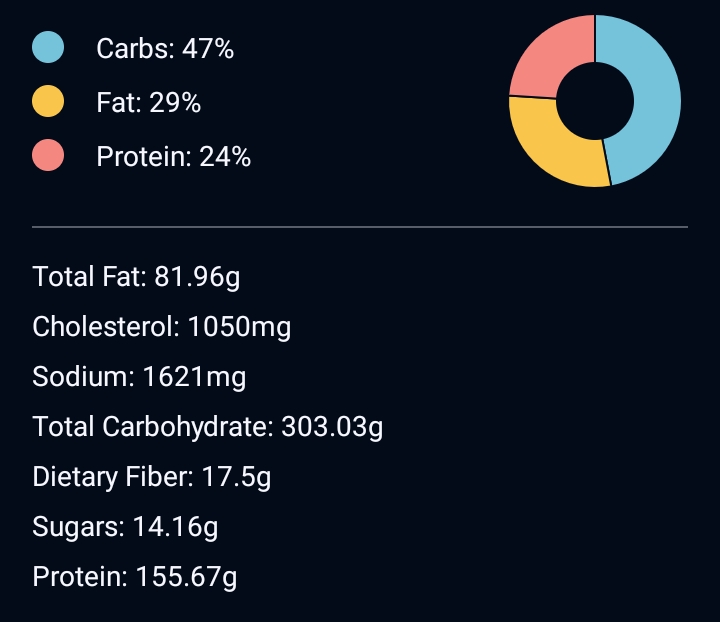Click the Sugars: 14.16g row
Image resolution: width=720 pixels, height=622 pixels.
pyautogui.click(x=125, y=527)
